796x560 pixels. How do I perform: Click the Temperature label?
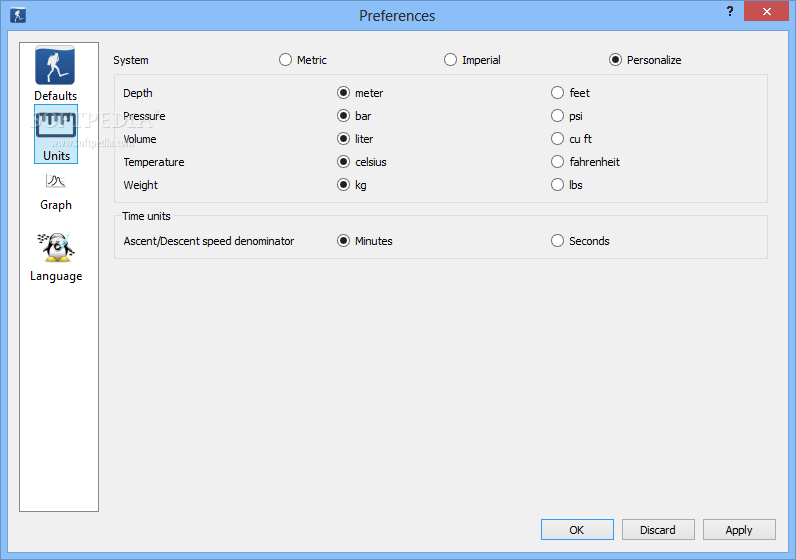pos(154,162)
